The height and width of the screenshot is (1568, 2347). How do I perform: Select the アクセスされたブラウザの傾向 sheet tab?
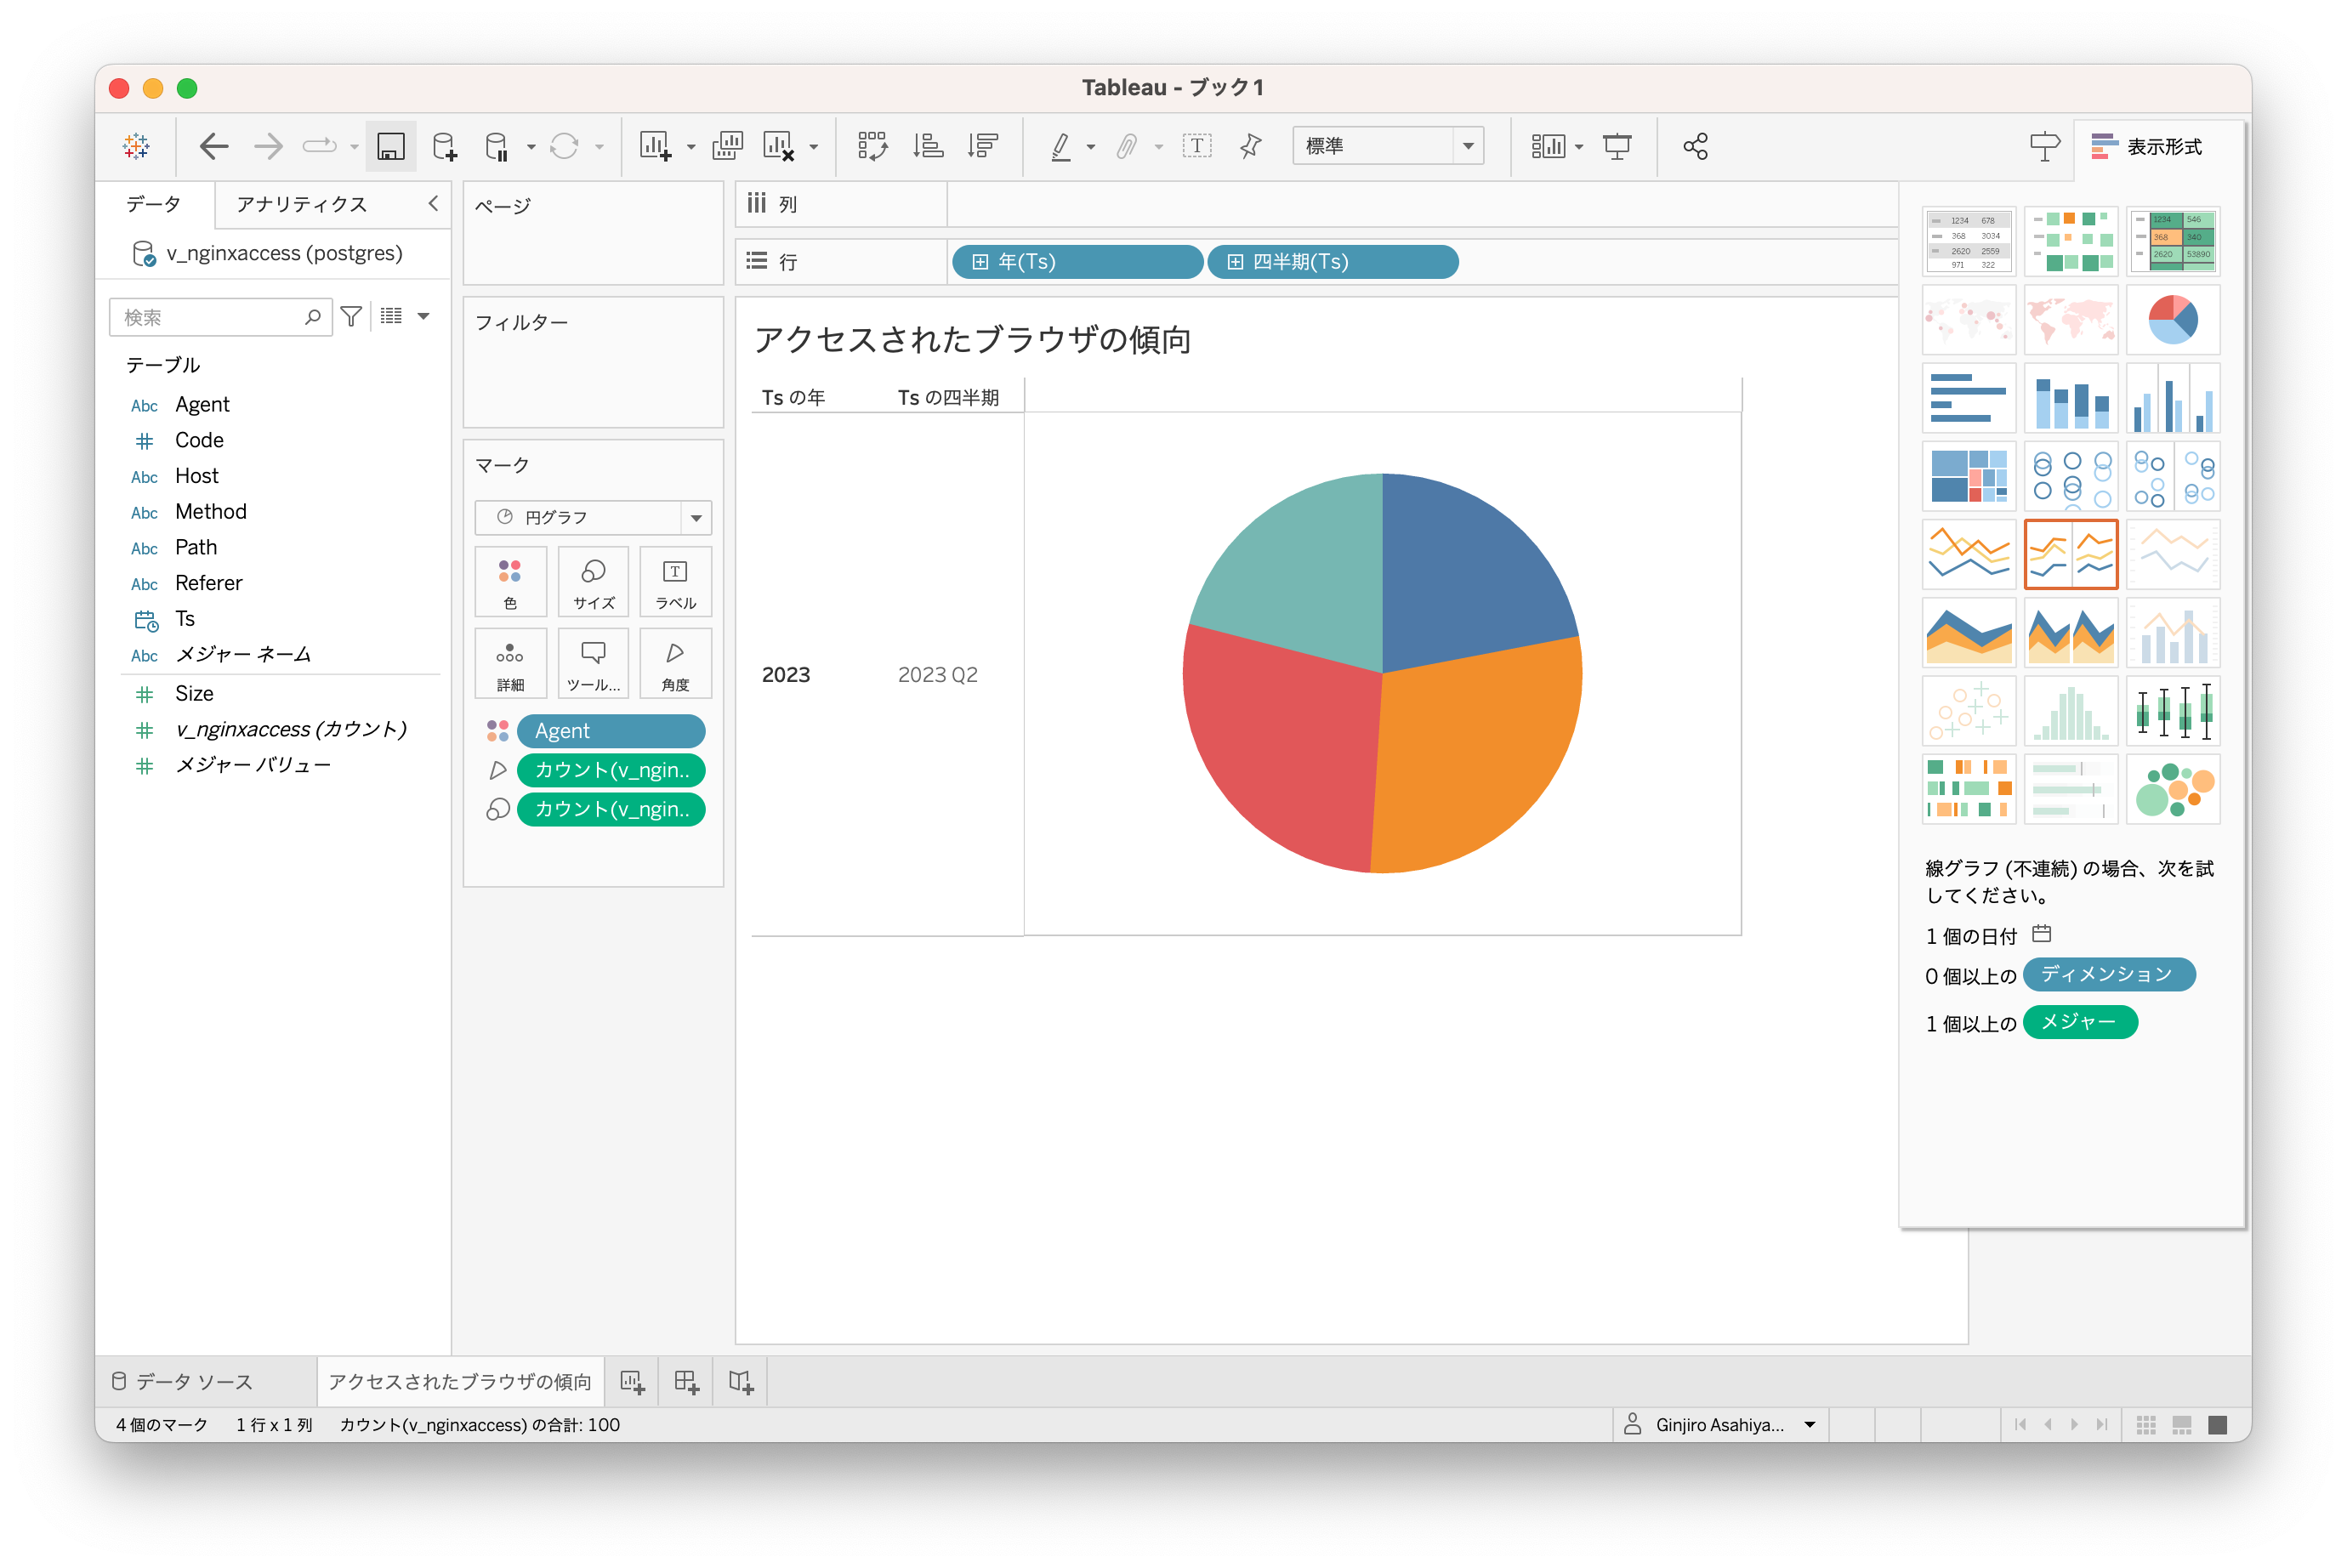point(460,1381)
